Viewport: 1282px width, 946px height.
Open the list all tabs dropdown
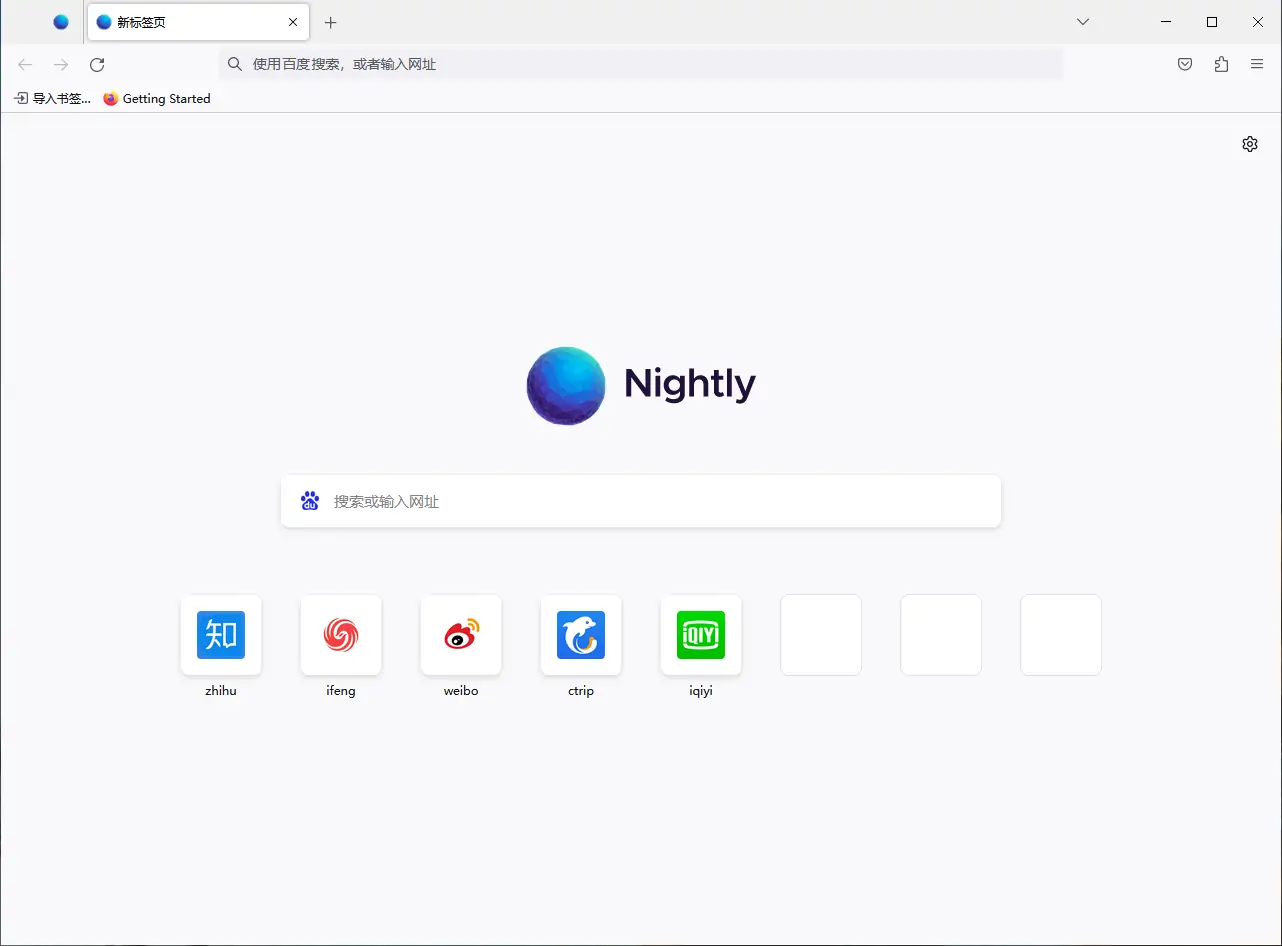(1082, 21)
